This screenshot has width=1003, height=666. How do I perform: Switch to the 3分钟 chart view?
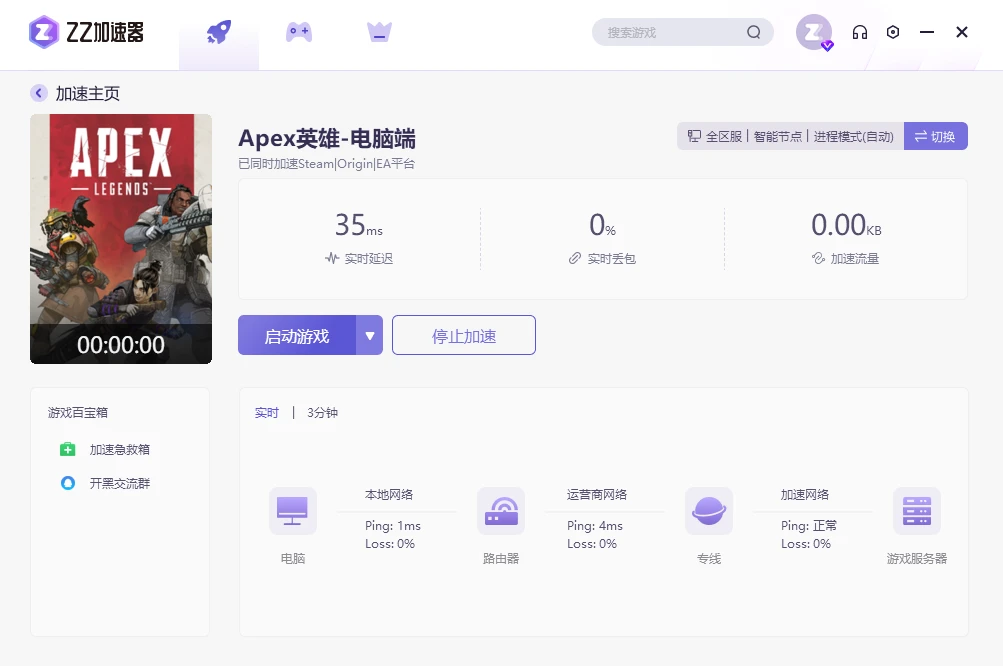click(x=322, y=413)
